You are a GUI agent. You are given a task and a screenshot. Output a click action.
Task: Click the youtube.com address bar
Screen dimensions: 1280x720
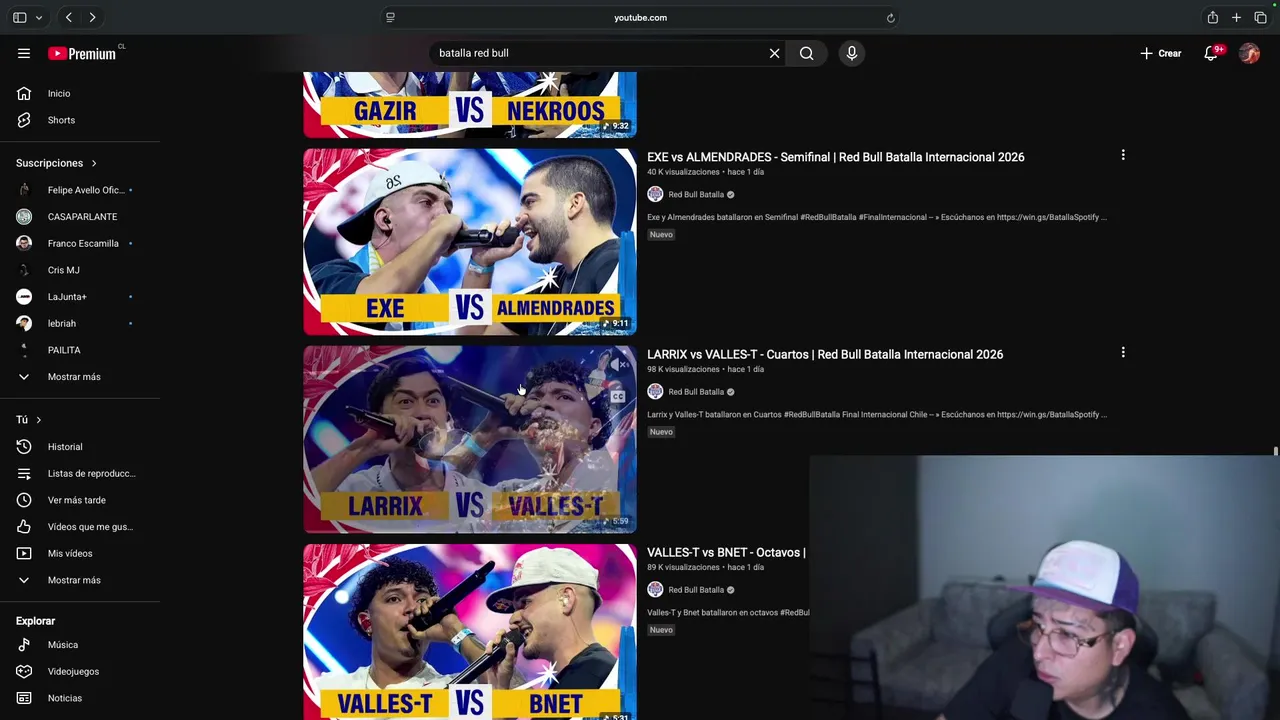(640, 17)
